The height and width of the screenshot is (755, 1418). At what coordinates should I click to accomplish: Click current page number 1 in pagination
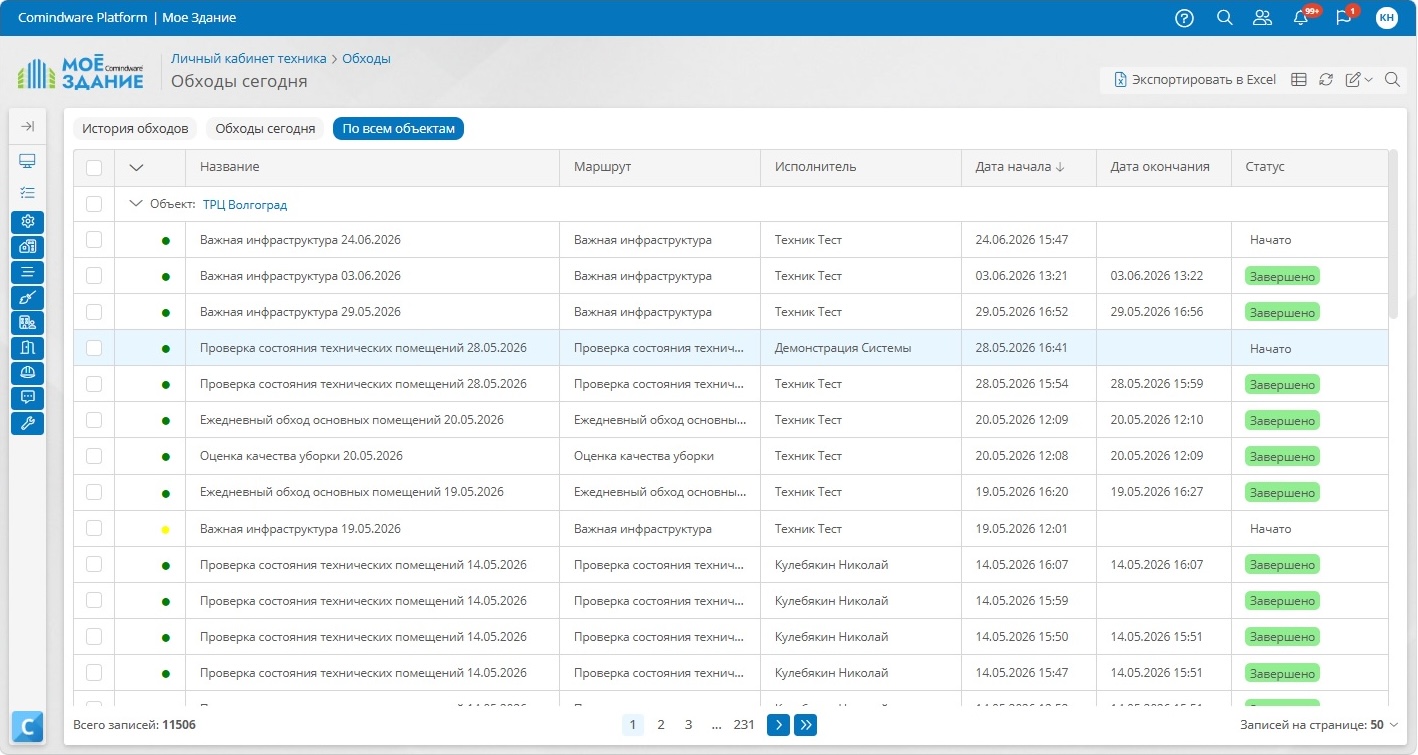pos(633,725)
